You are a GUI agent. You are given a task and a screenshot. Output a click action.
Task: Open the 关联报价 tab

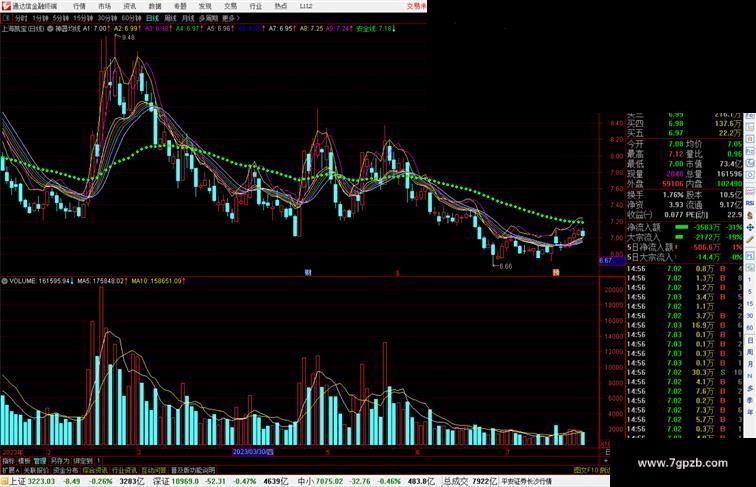click(x=36, y=470)
